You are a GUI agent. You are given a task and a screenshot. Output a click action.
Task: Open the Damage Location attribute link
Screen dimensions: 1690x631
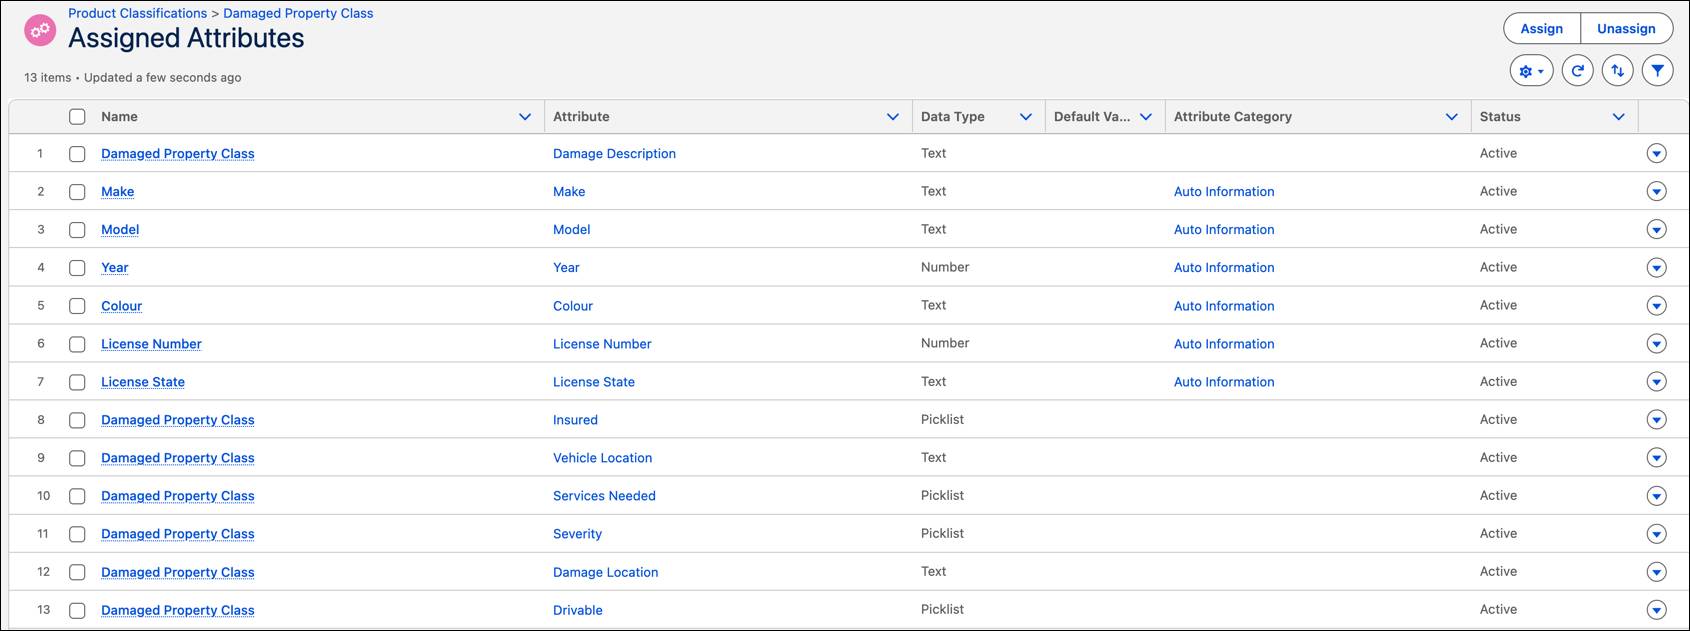pos(605,572)
